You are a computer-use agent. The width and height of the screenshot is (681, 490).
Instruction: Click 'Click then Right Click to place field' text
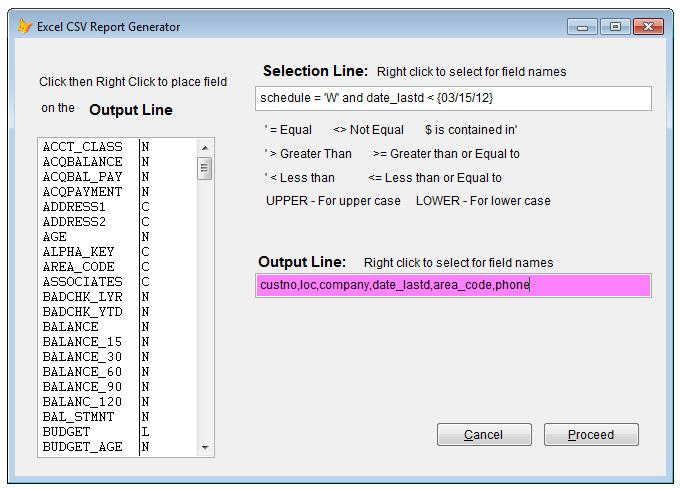[133, 82]
